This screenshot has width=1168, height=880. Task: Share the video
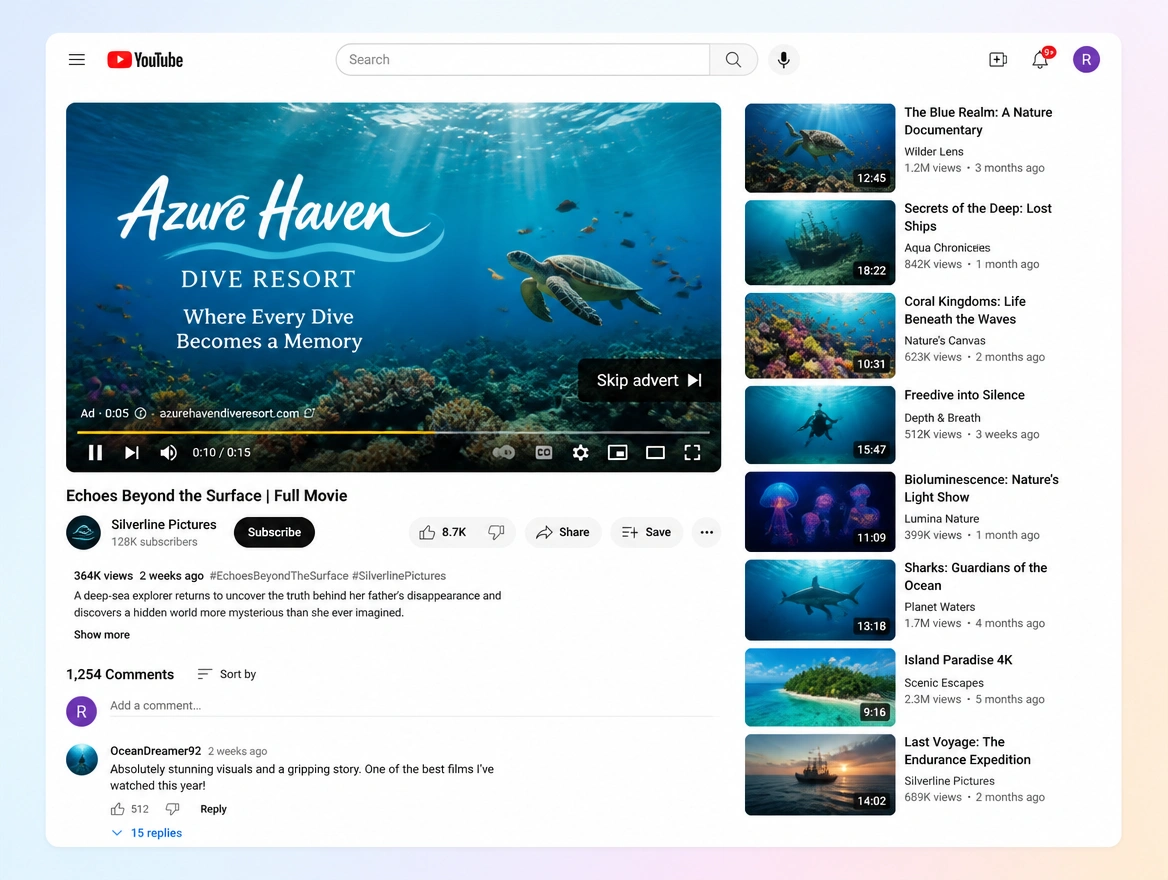562,532
